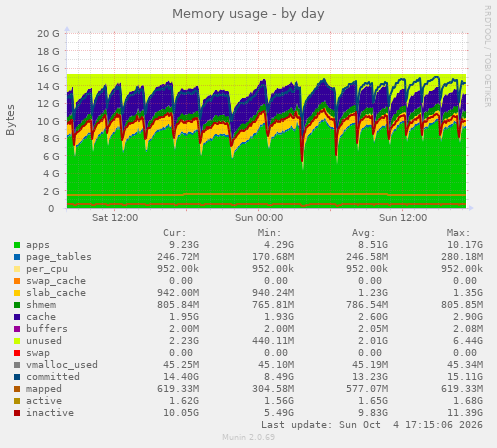This screenshot has height=448, width=497.
Task: Click the per_cpu pale yellow swatch
Action: click(17, 269)
